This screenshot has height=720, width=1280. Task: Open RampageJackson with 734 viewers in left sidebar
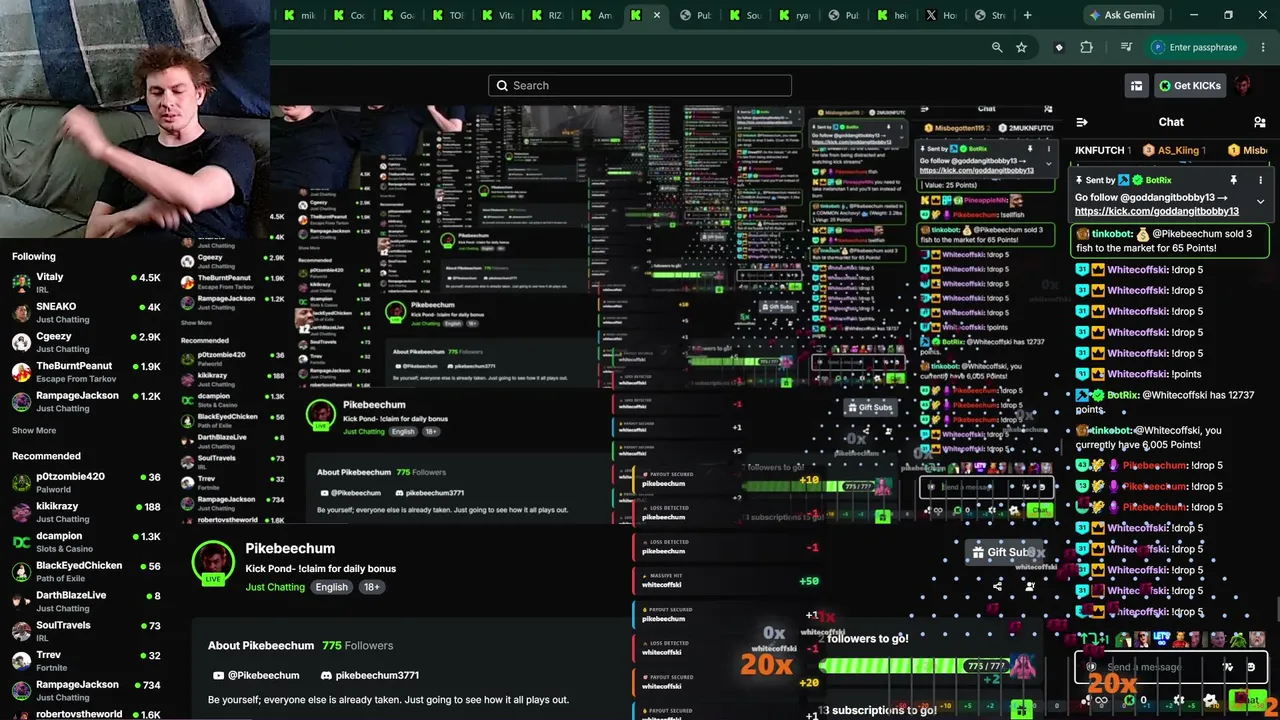click(85, 690)
